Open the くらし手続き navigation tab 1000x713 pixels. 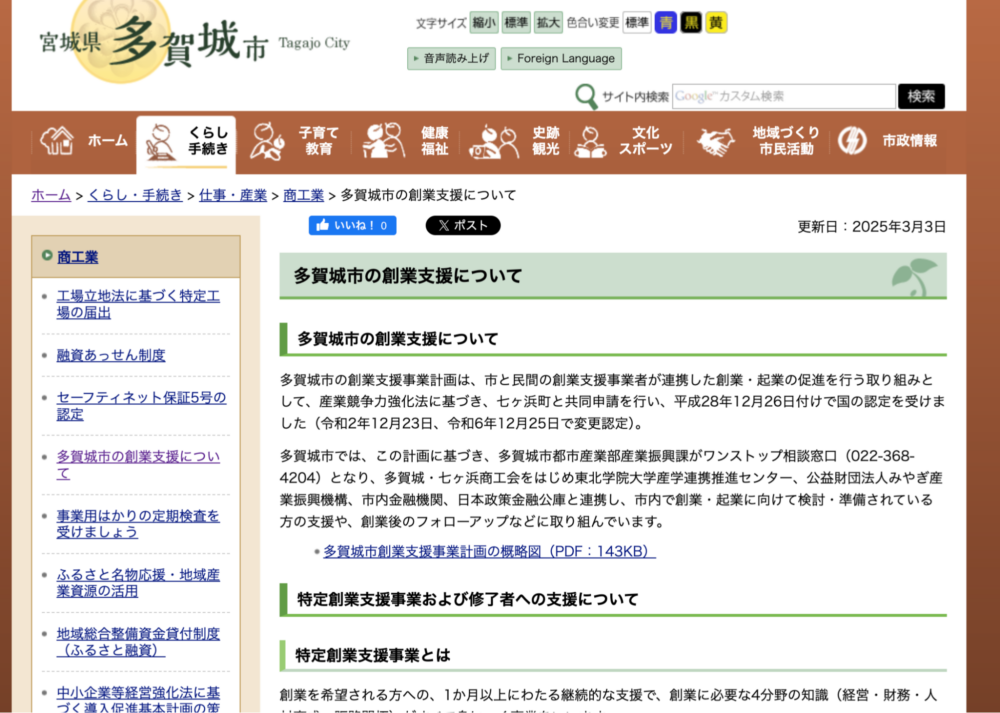(186, 143)
